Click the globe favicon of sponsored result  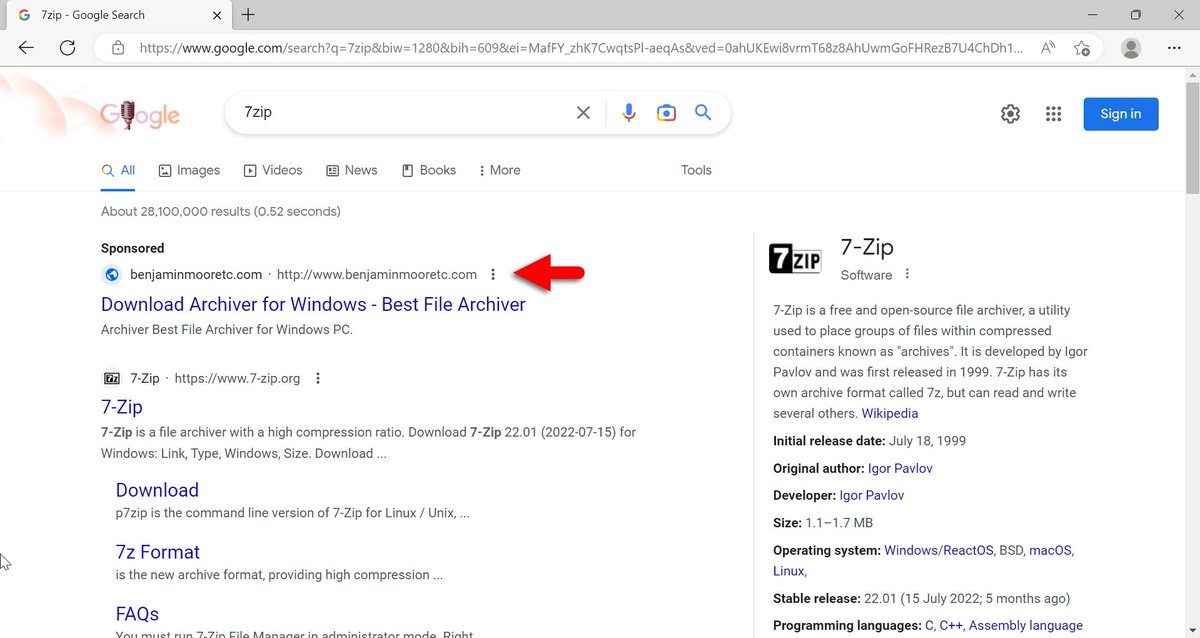tap(111, 274)
